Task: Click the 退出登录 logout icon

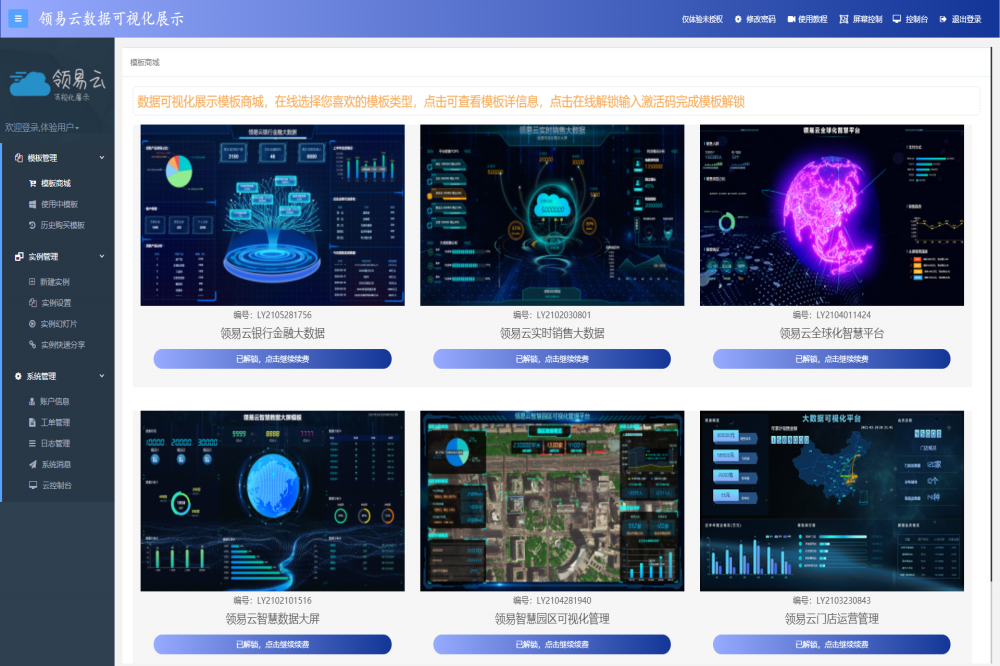Action: pos(943,19)
